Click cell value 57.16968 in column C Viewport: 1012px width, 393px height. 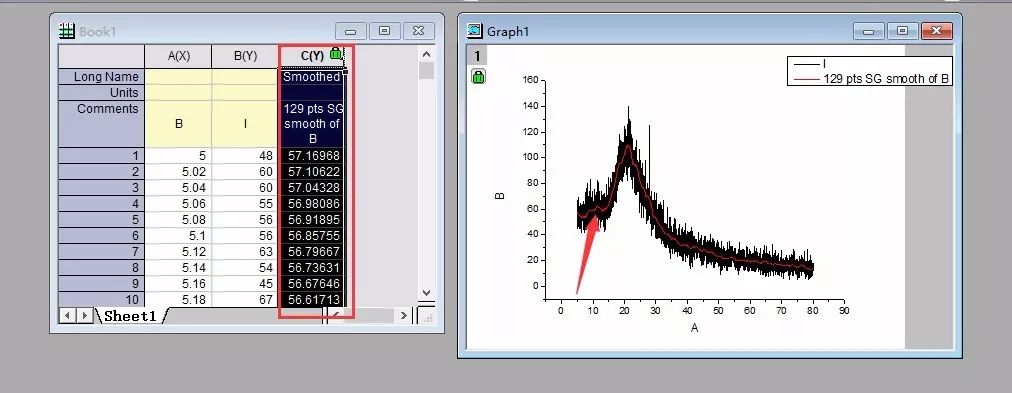pyautogui.click(x=312, y=156)
